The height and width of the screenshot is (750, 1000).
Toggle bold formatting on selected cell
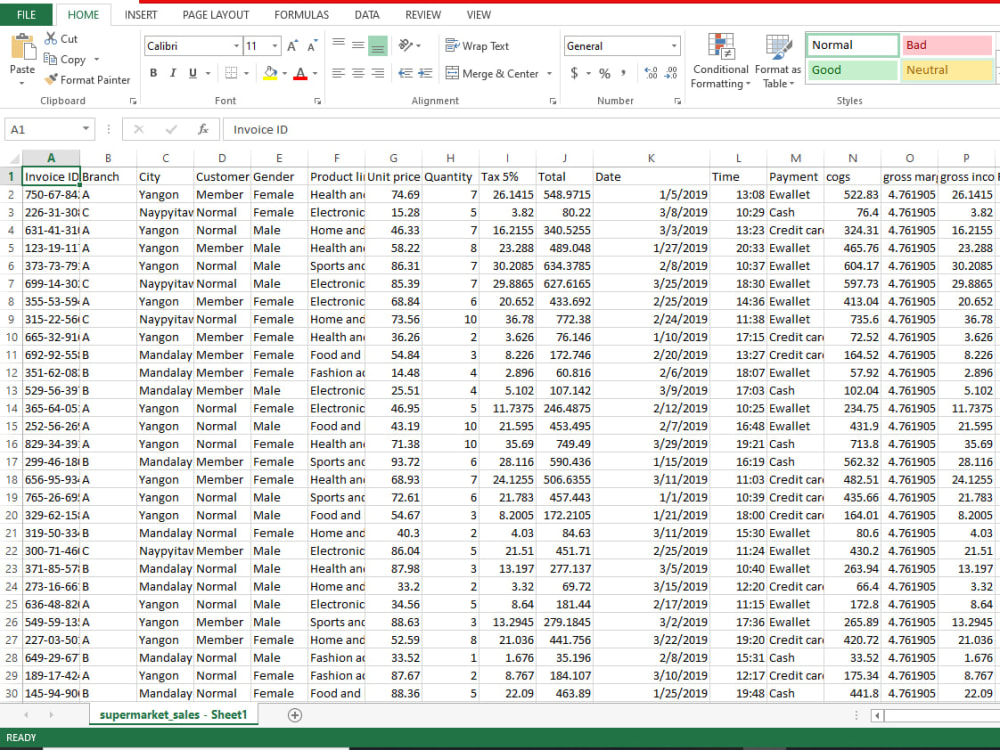click(x=153, y=73)
